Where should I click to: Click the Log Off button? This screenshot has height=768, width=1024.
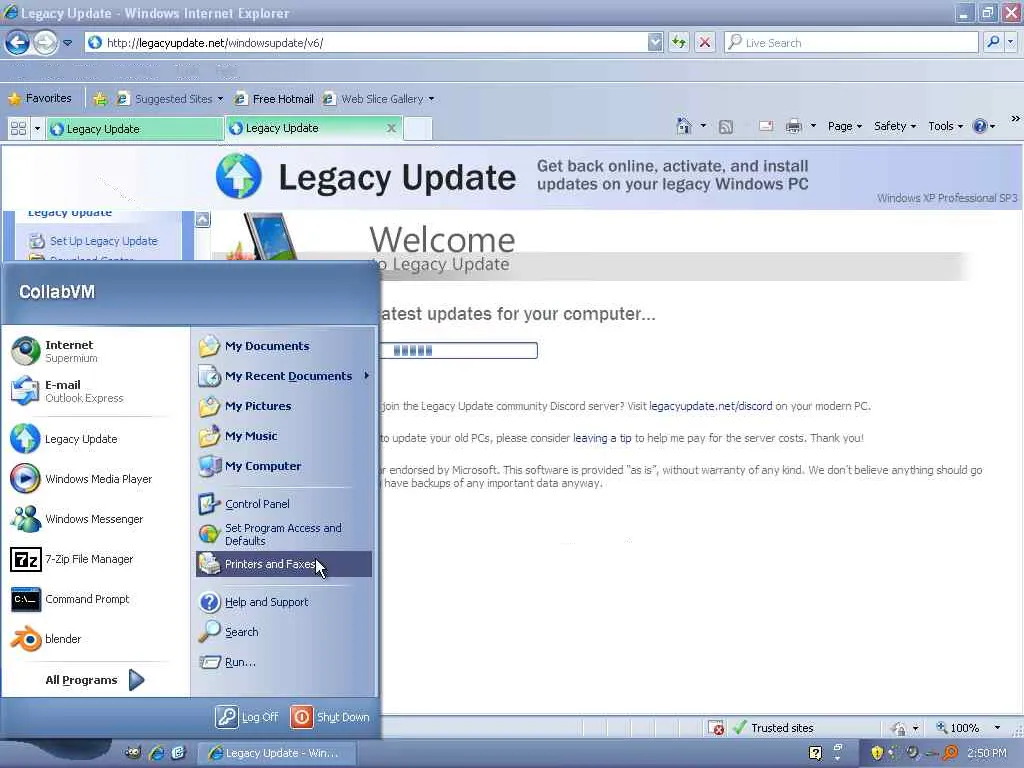click(x=247, y=717)
